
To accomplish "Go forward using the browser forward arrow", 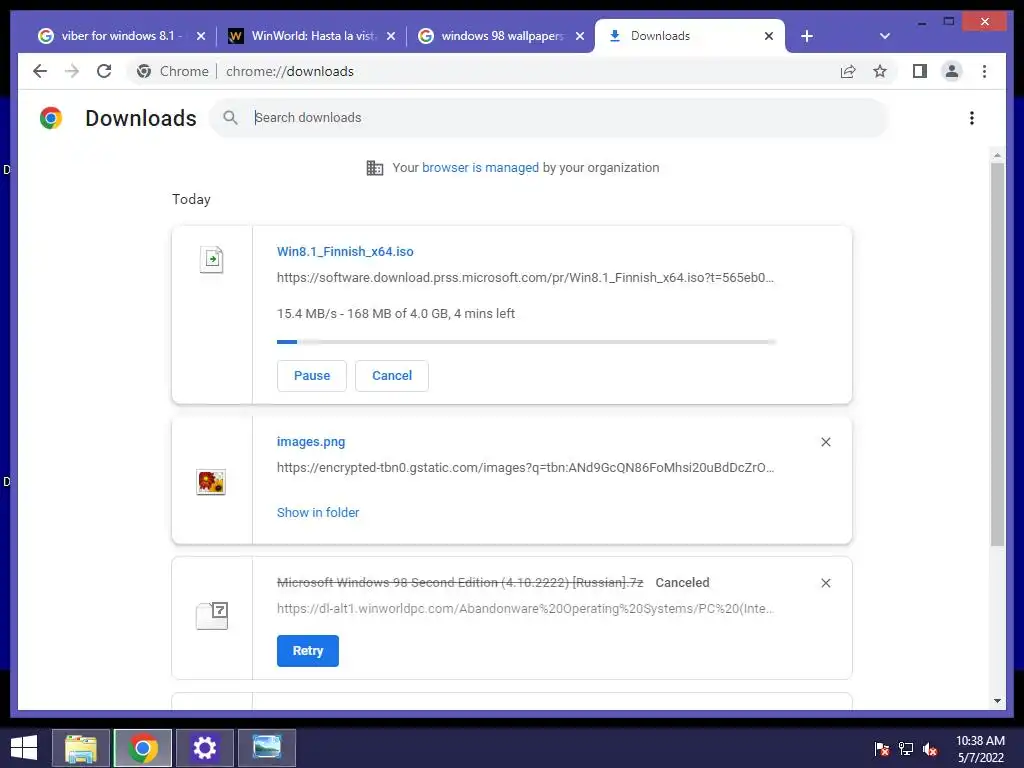I will coord(72,71).
